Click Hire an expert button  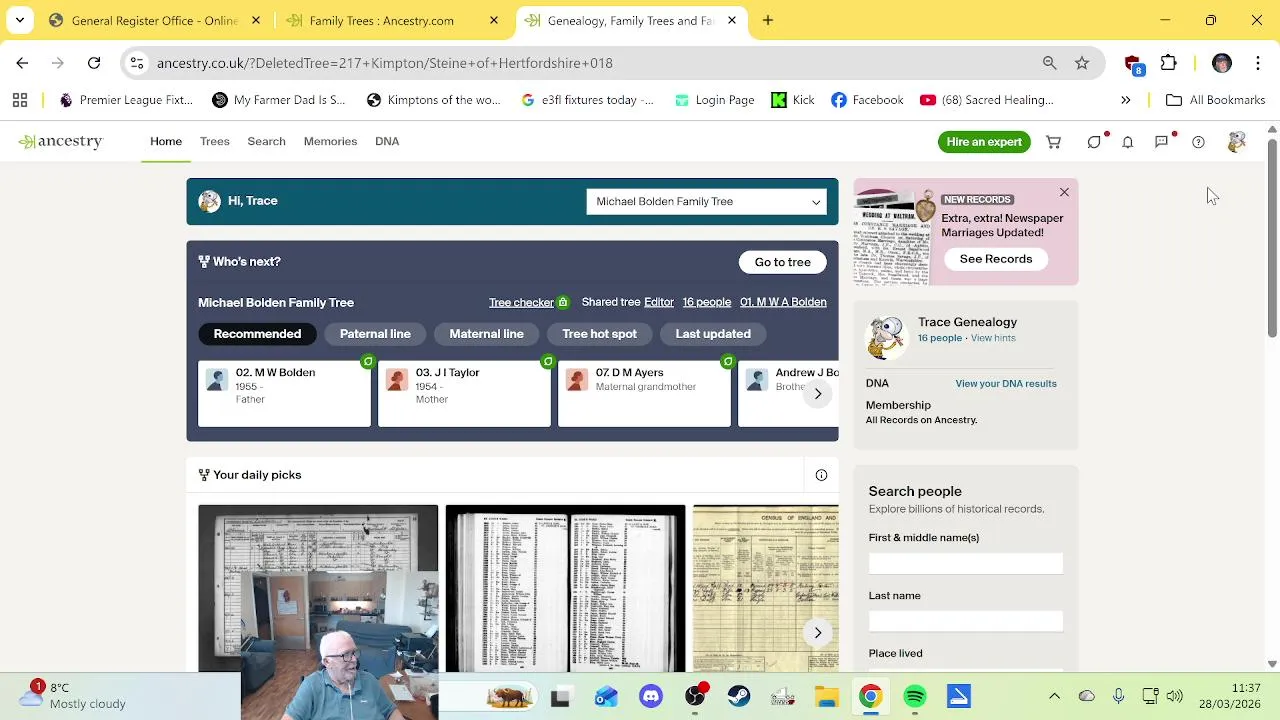coord(984,142)
